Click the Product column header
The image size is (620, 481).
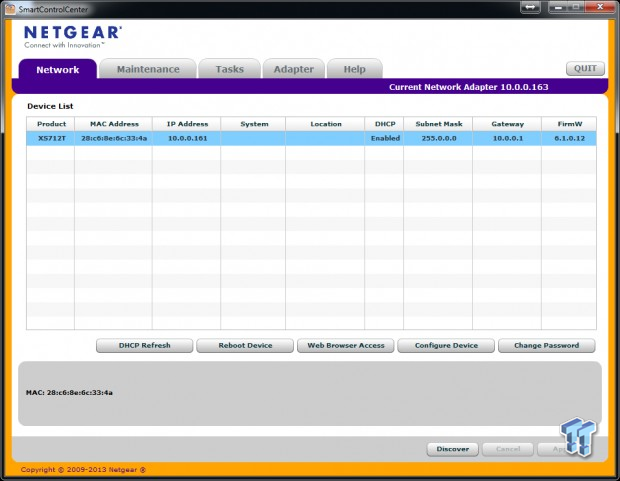point(51,124)
